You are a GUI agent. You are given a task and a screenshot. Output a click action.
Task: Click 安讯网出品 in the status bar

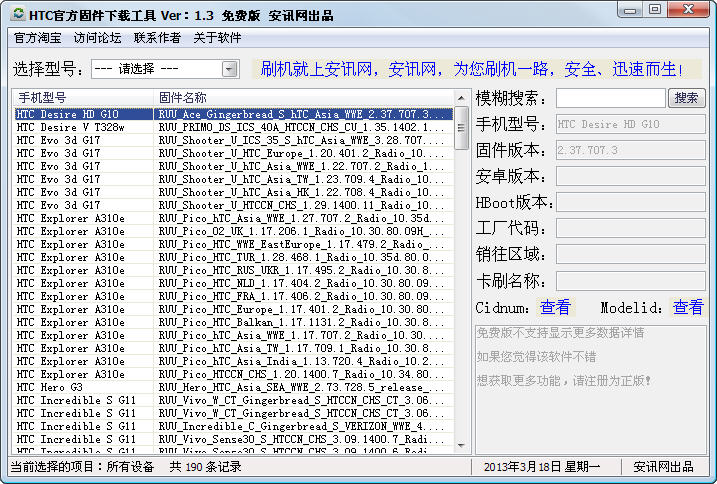pyautogui.click(x=663, y=467)
